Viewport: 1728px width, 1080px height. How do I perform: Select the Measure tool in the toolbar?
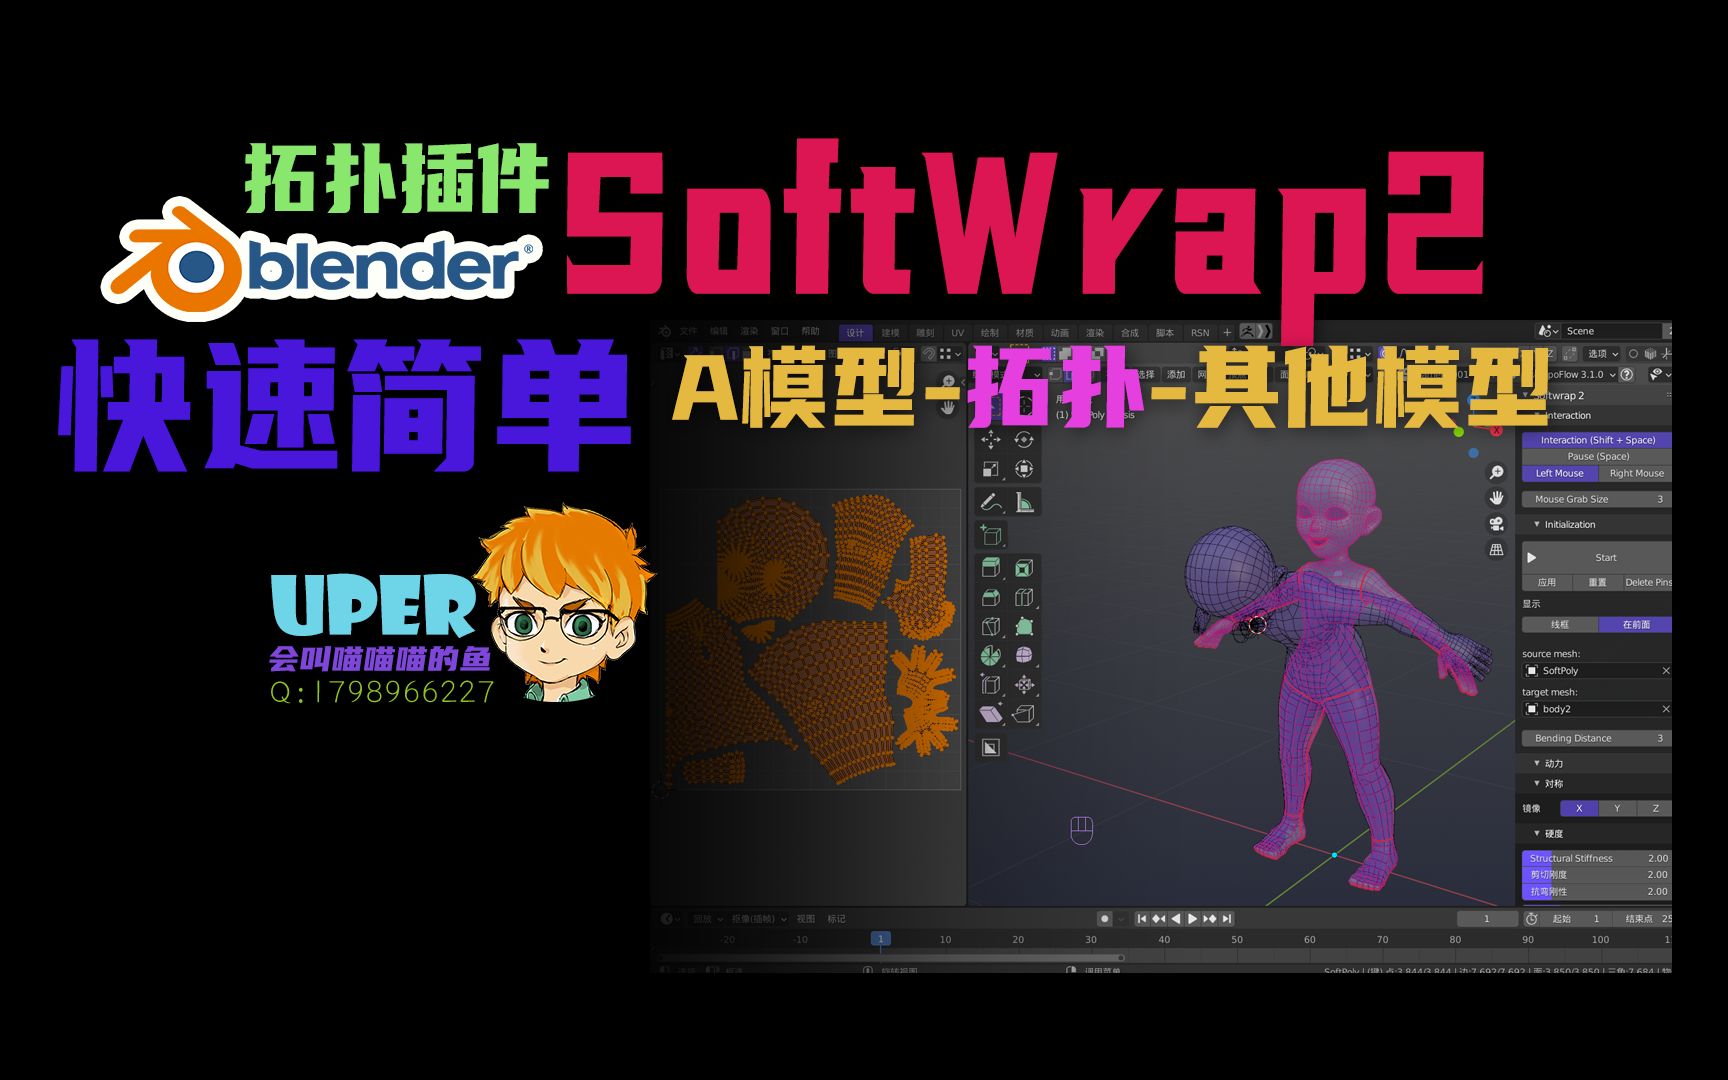[x=1024, y=502]
